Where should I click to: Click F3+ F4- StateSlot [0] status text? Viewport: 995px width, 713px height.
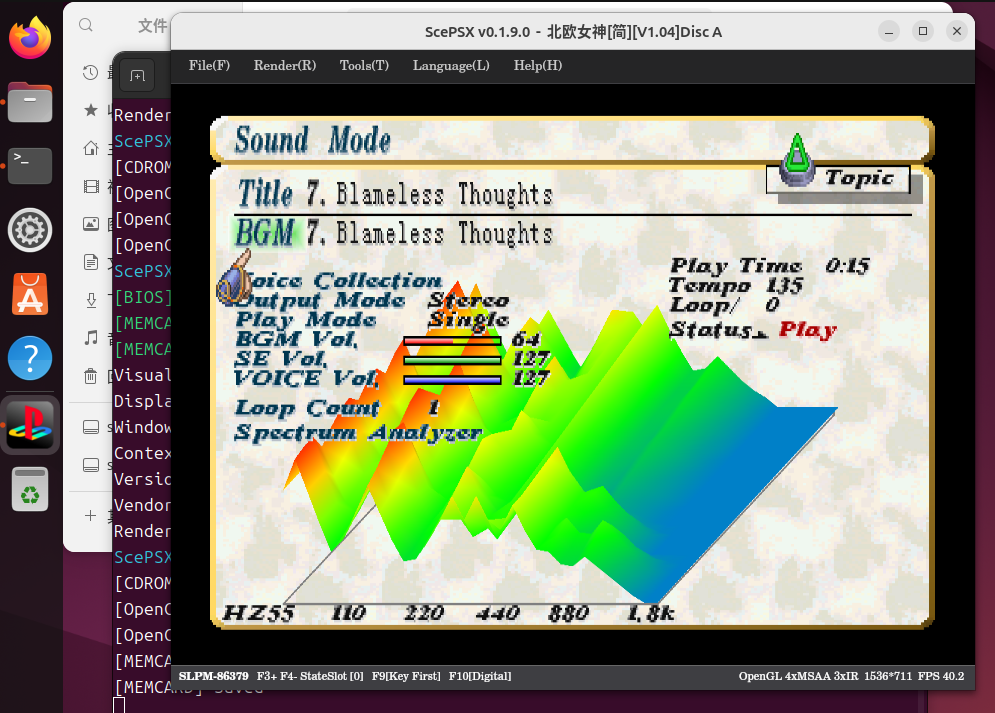[x=310, y=676]
